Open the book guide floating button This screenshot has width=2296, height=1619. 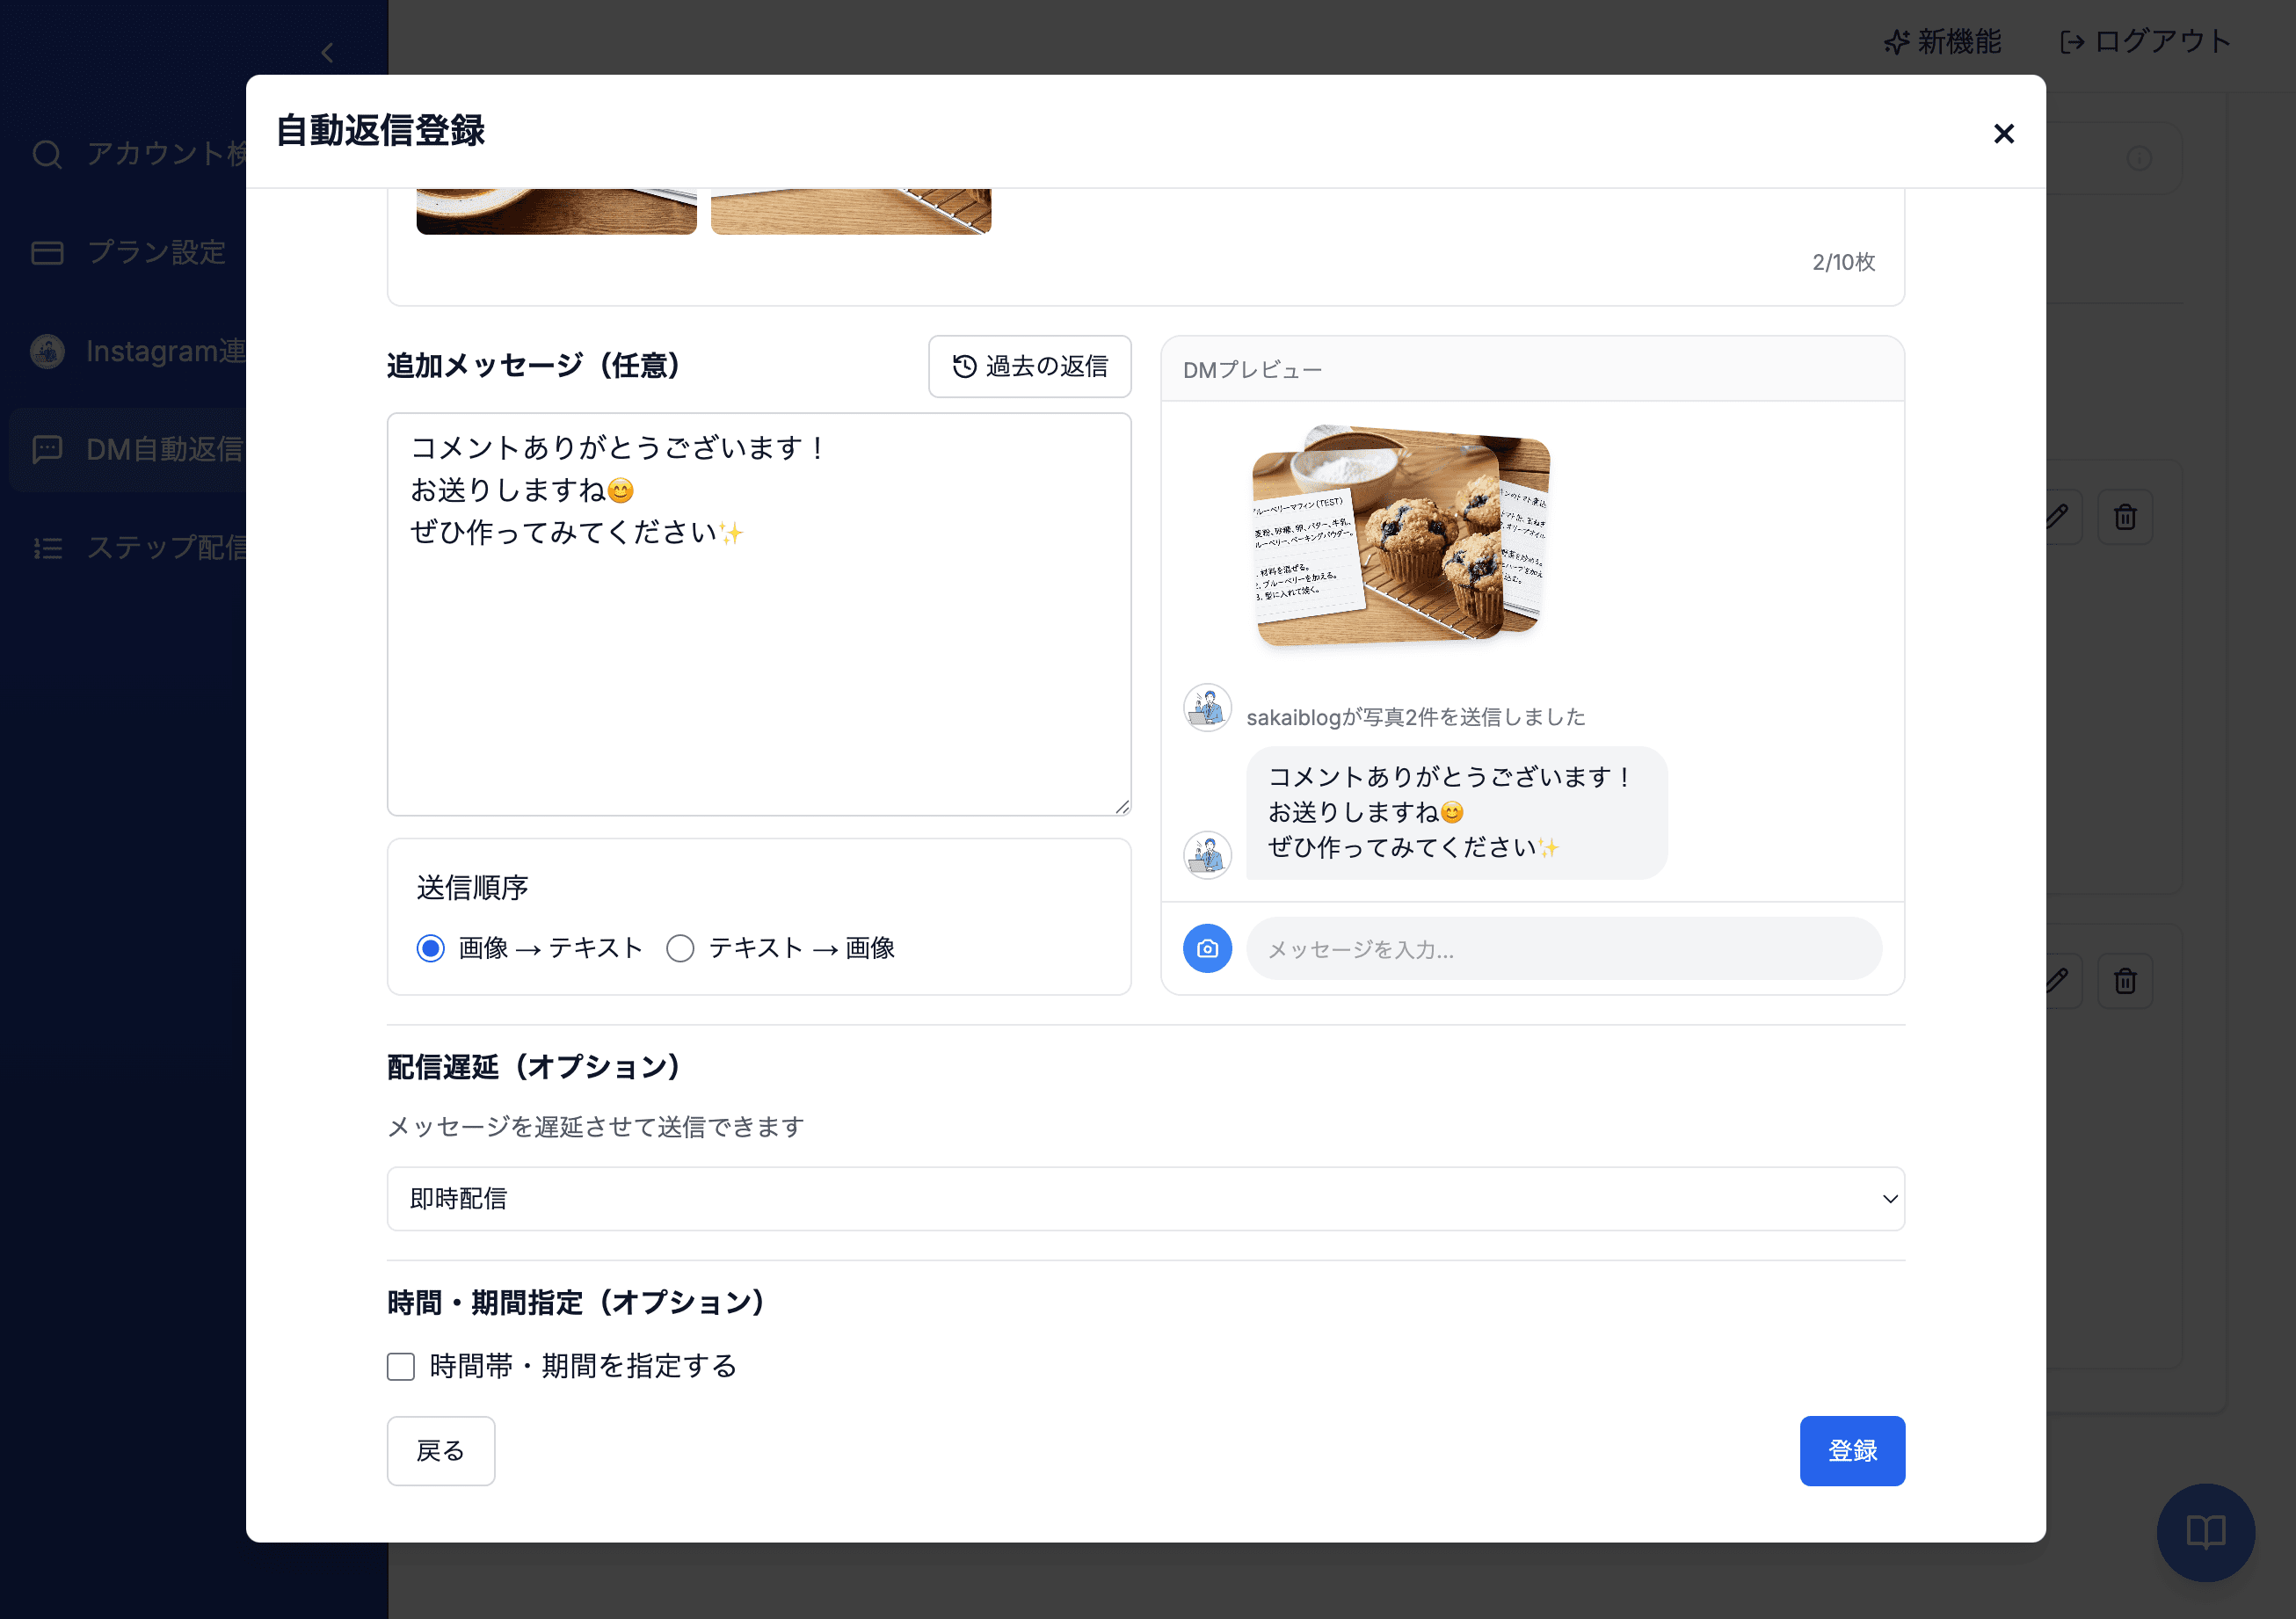point(2205,1531)
